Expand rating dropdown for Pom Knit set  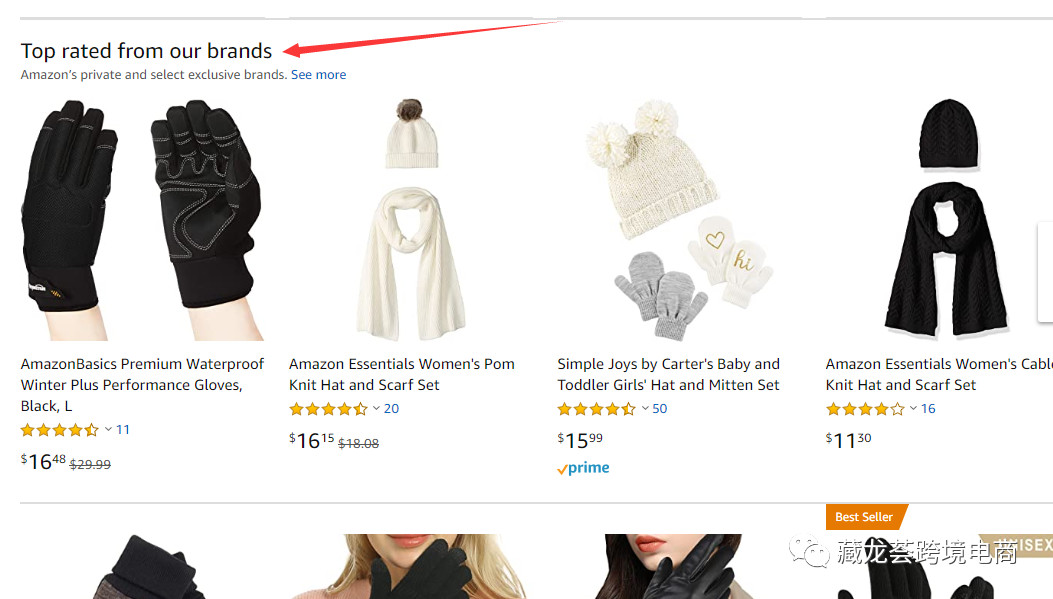[376, 409]
